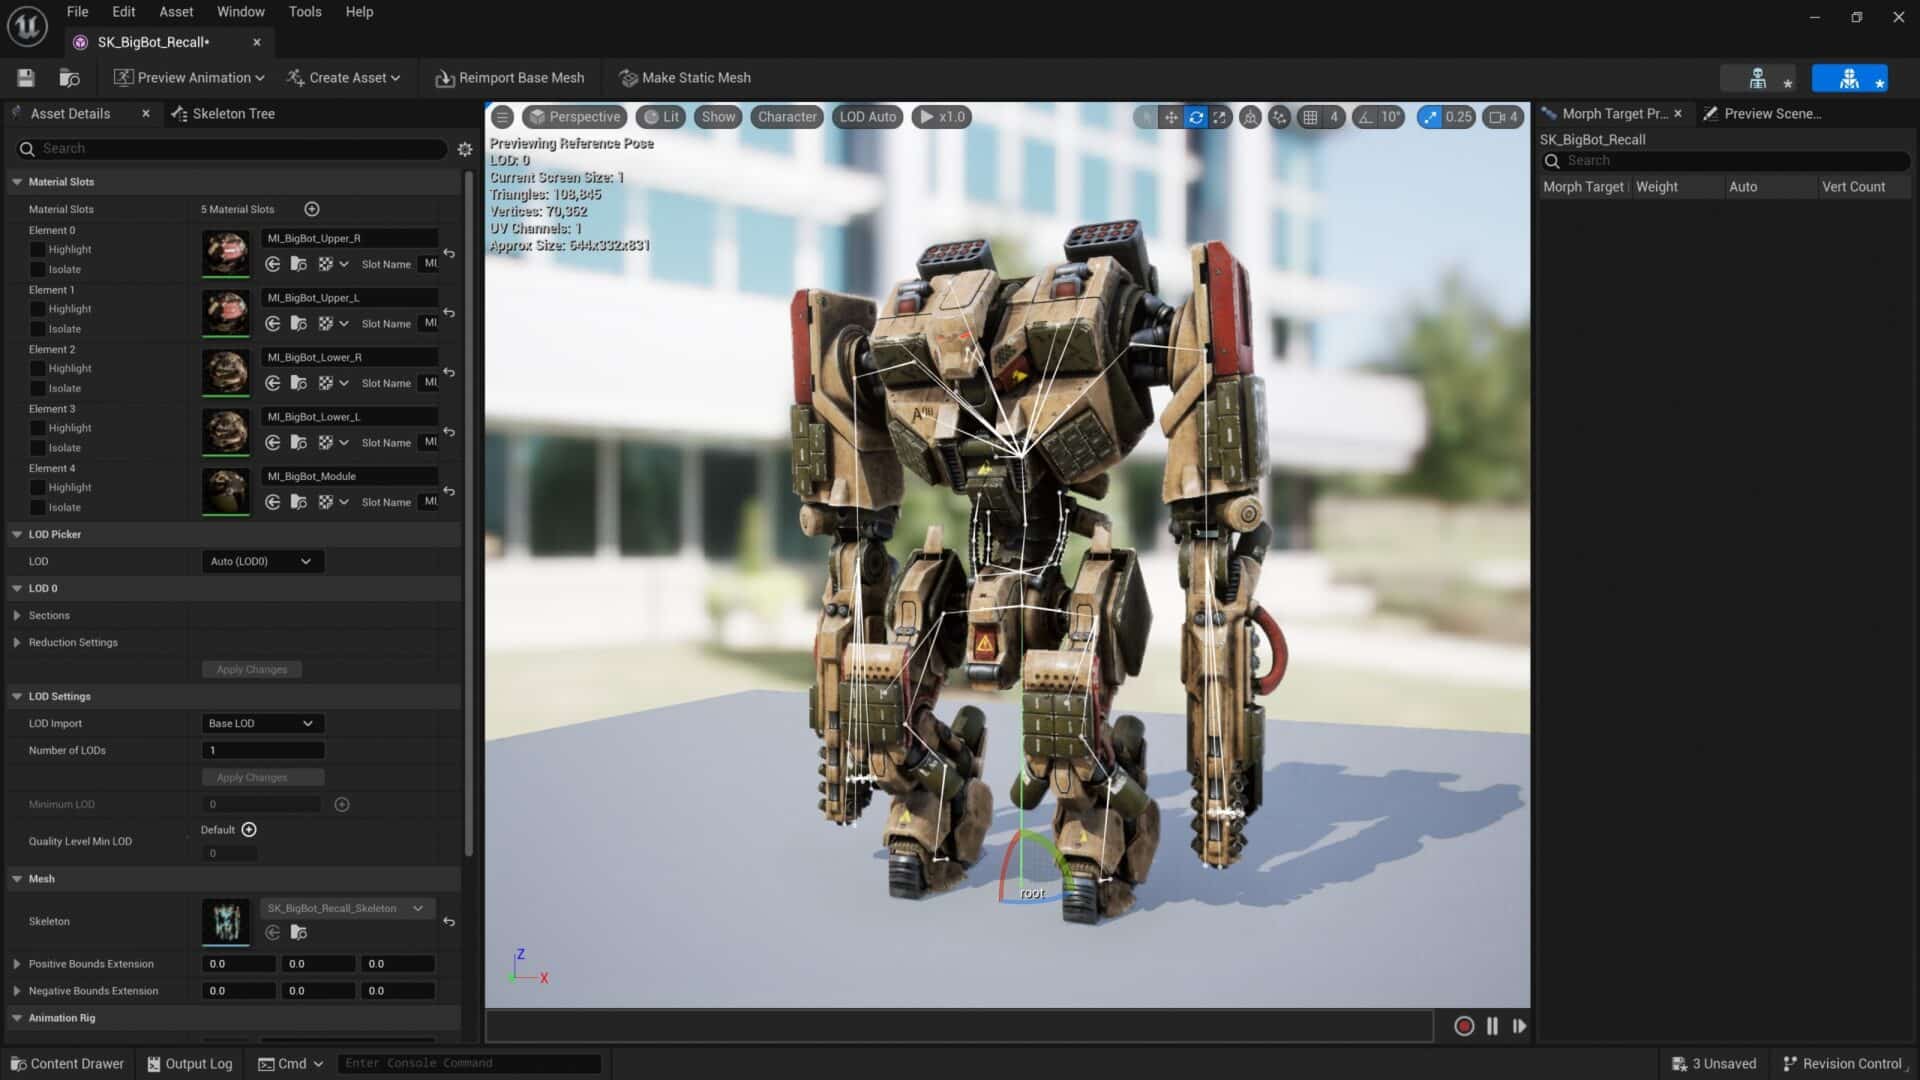Open the LOD Import Base LOD dropdown

click(261, 724)
